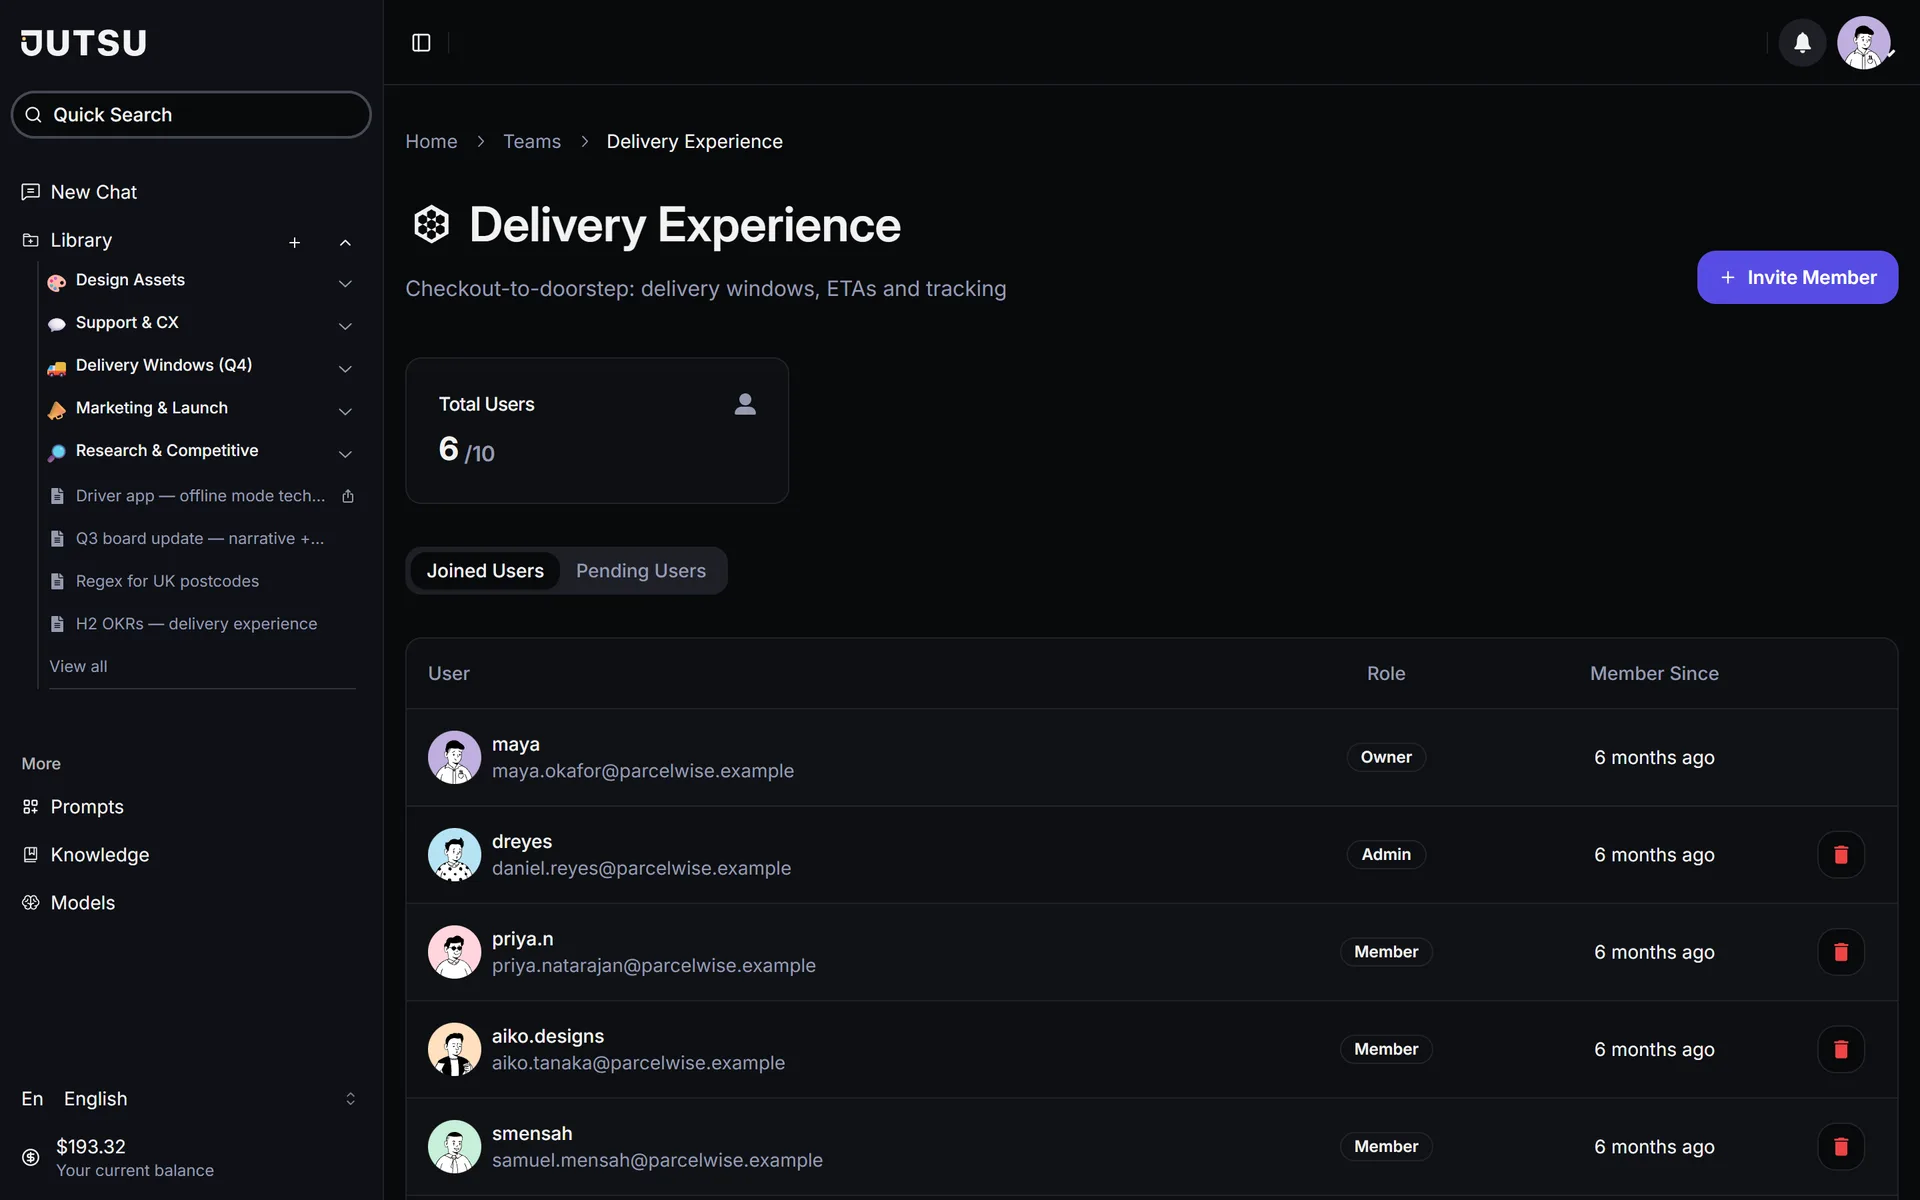Click the JUTSU logo
The width and height of the screenshot is (1920, 1200).
[84, 42]
